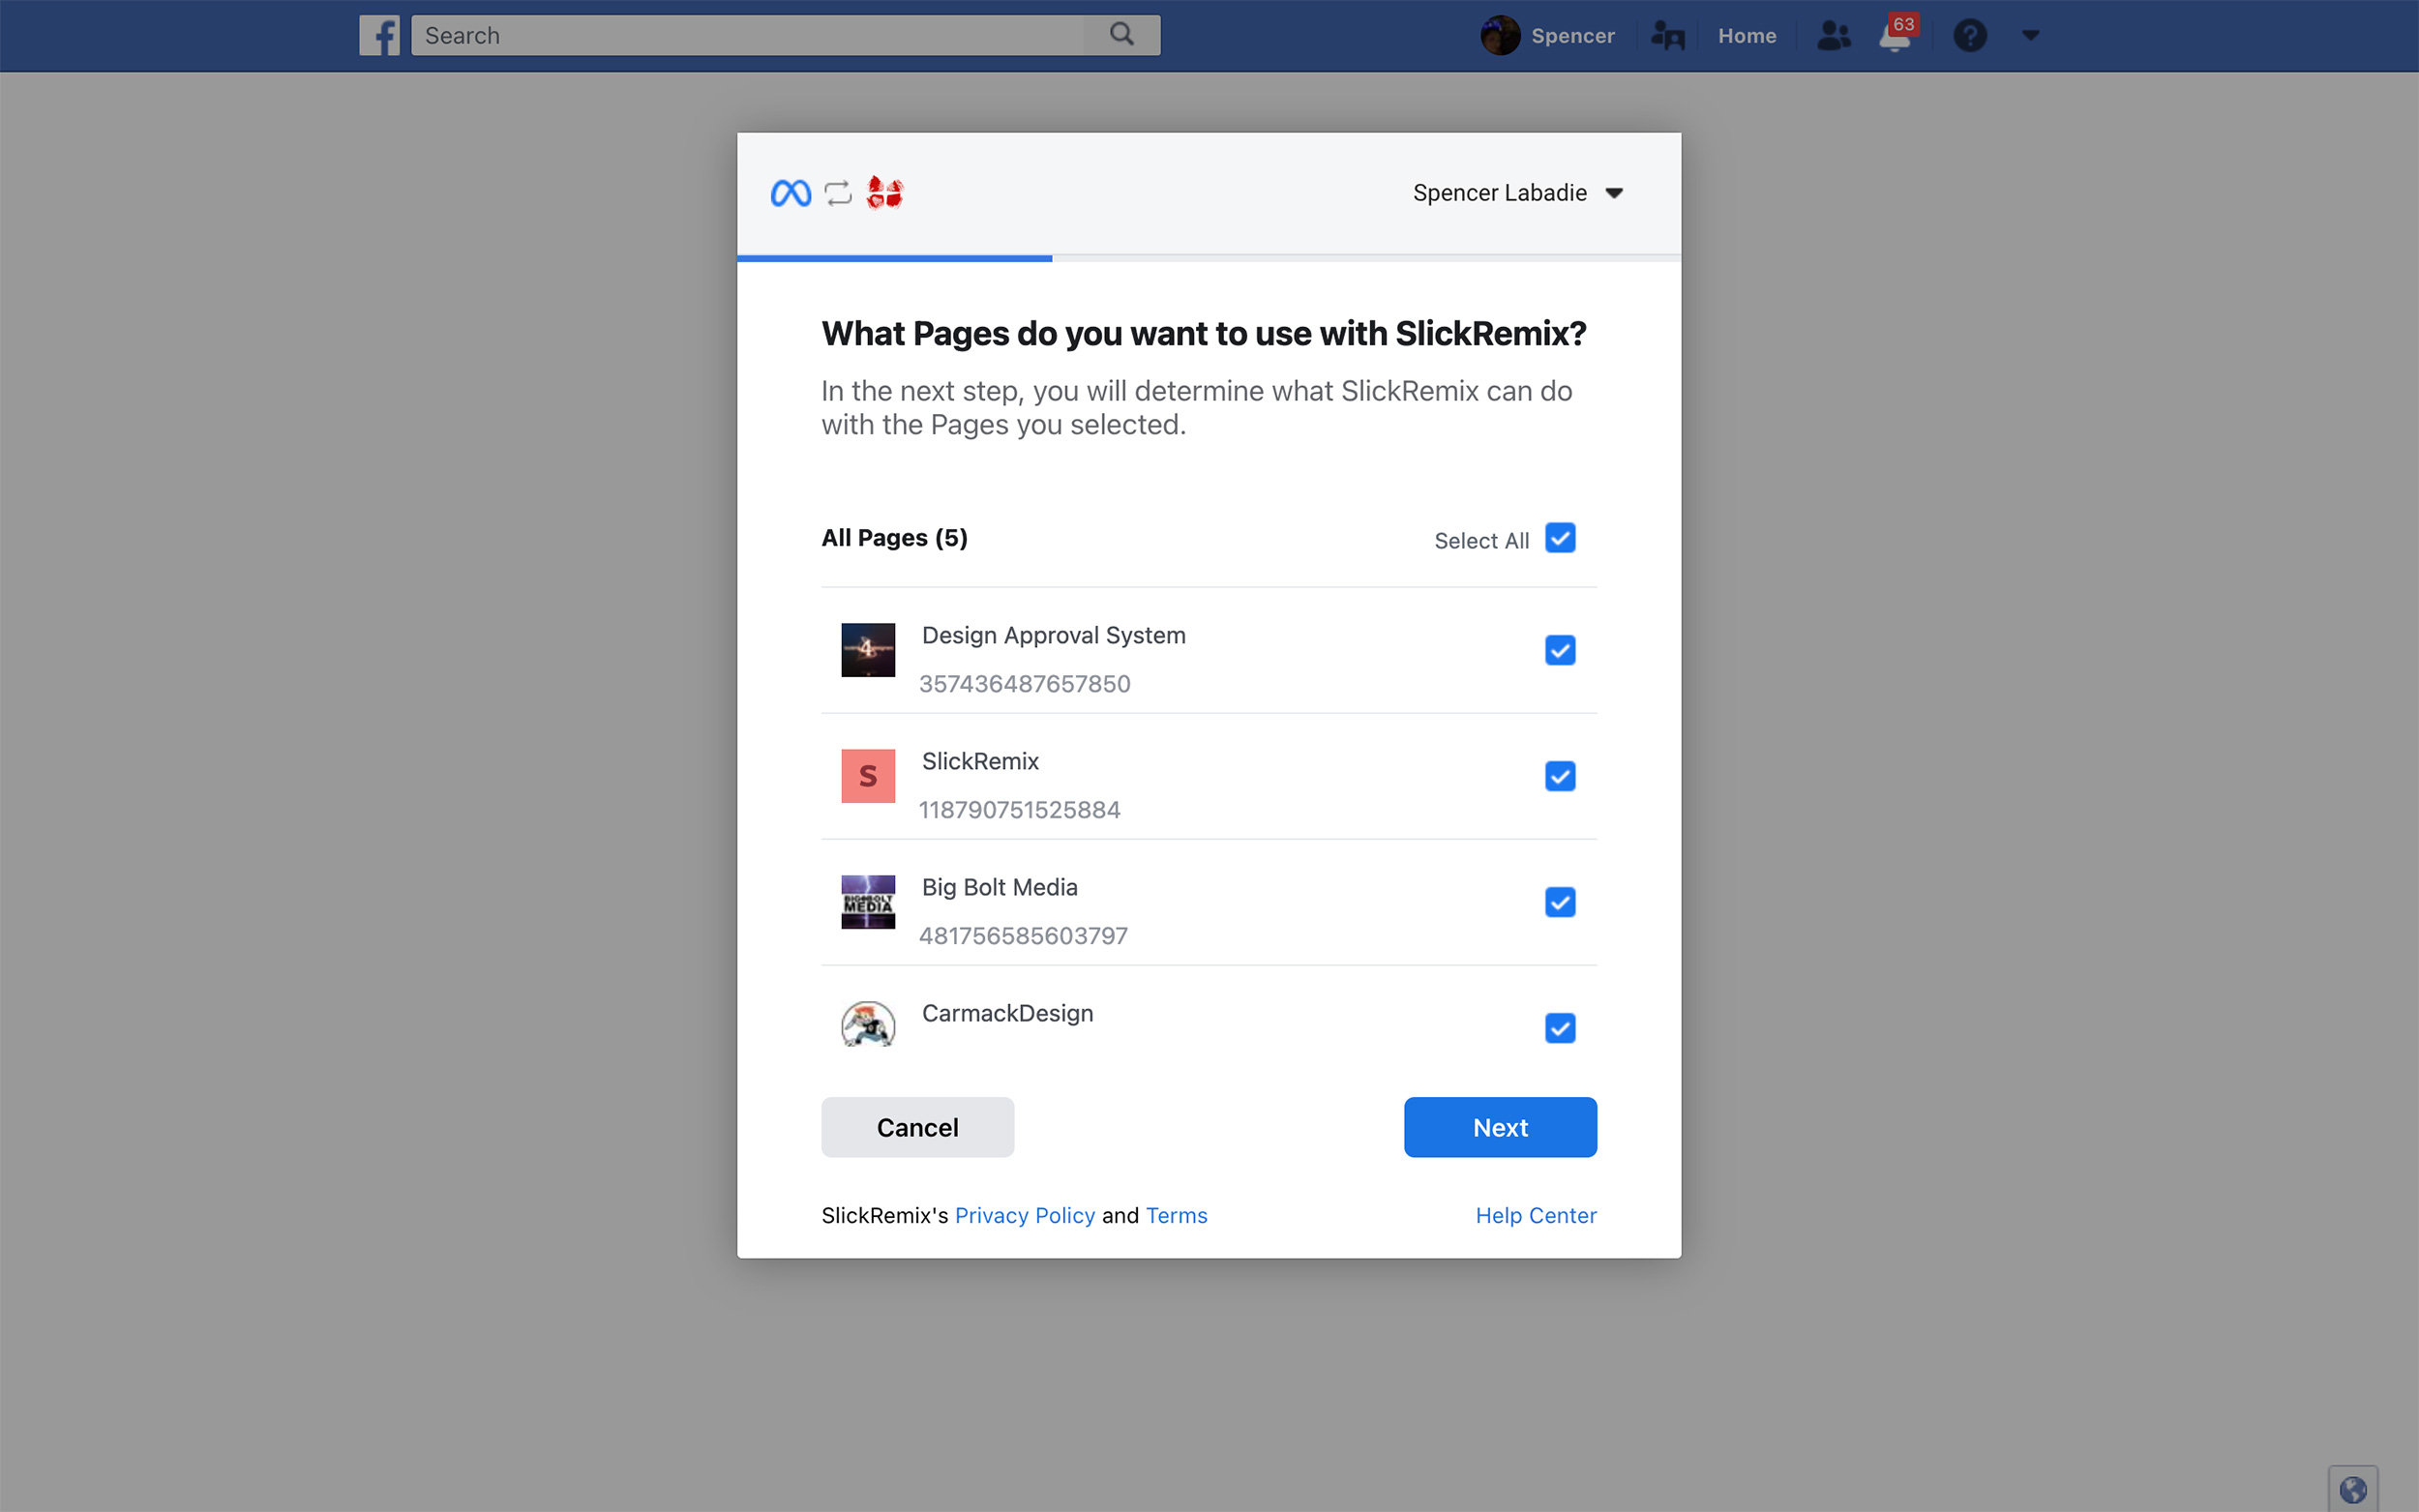Click the Facebook logo icon

point(379,35)
